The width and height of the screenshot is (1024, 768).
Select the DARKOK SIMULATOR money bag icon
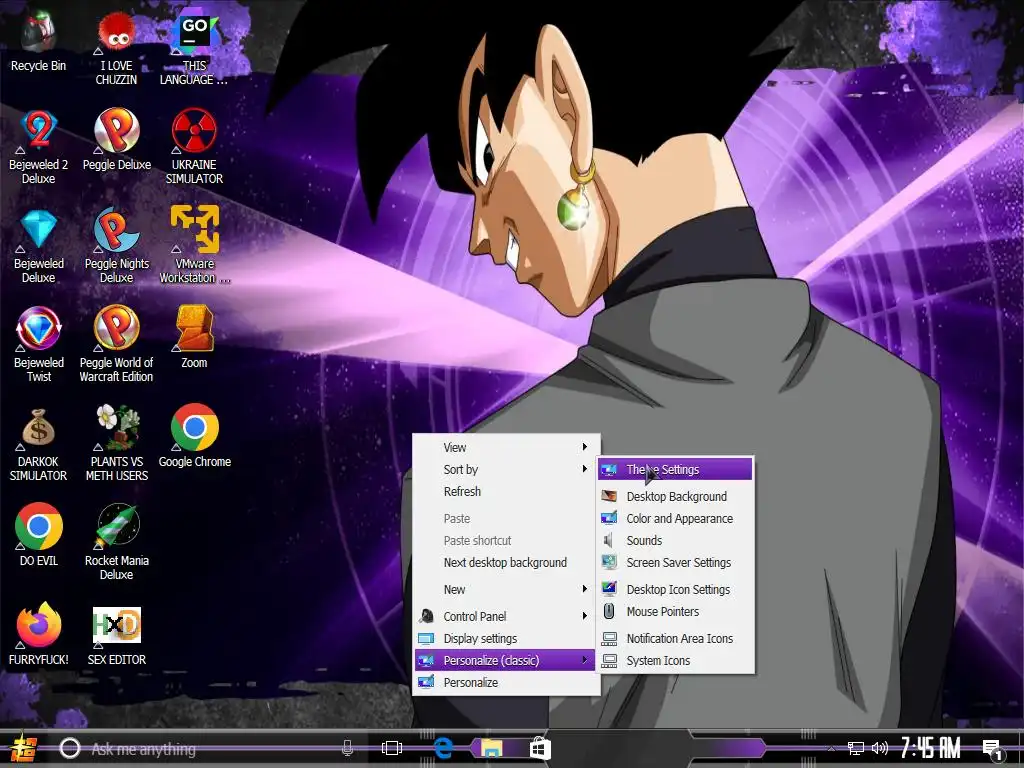click(x=39, y=445)
